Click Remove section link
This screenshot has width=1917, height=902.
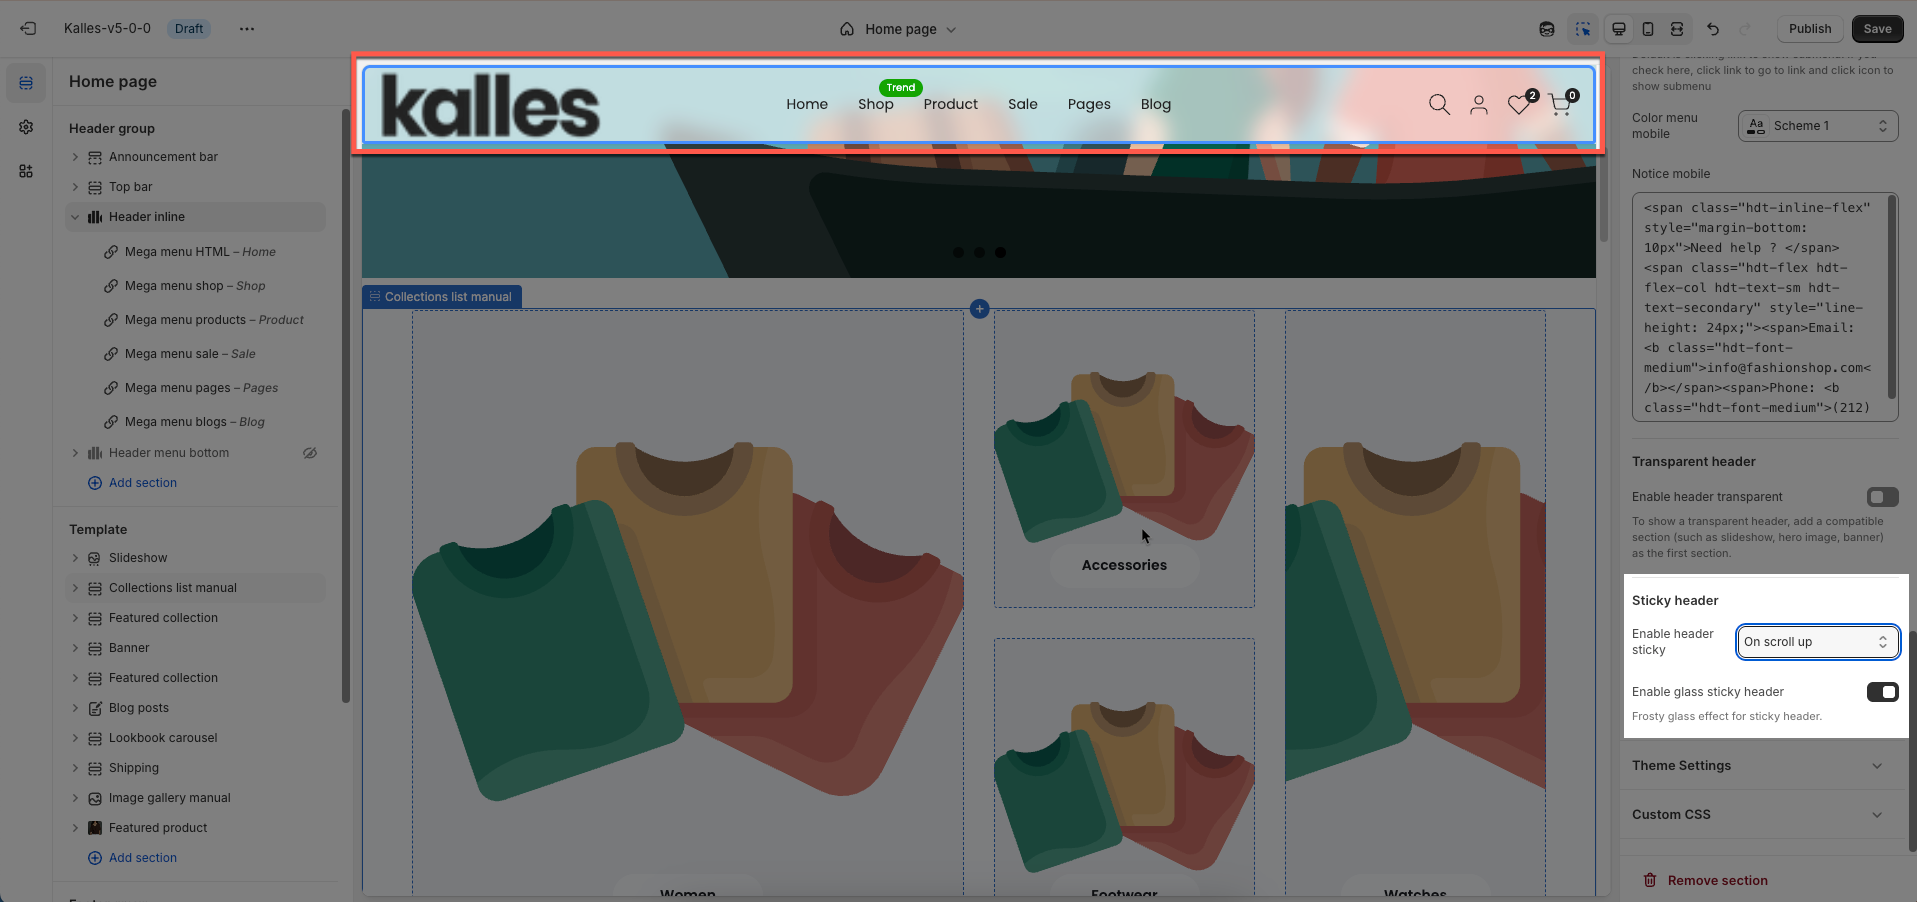pyautogui.click(x=1717, y=881)
